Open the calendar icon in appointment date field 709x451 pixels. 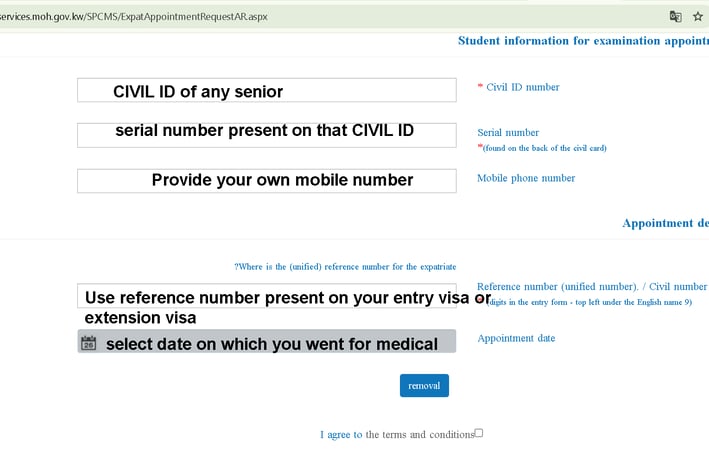click(x=89, y=343)
